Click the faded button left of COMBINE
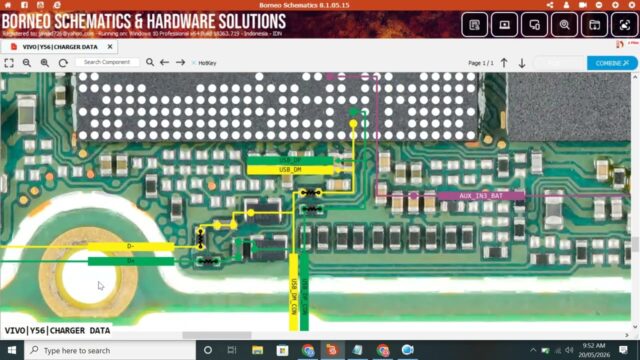 click(559, 63)
